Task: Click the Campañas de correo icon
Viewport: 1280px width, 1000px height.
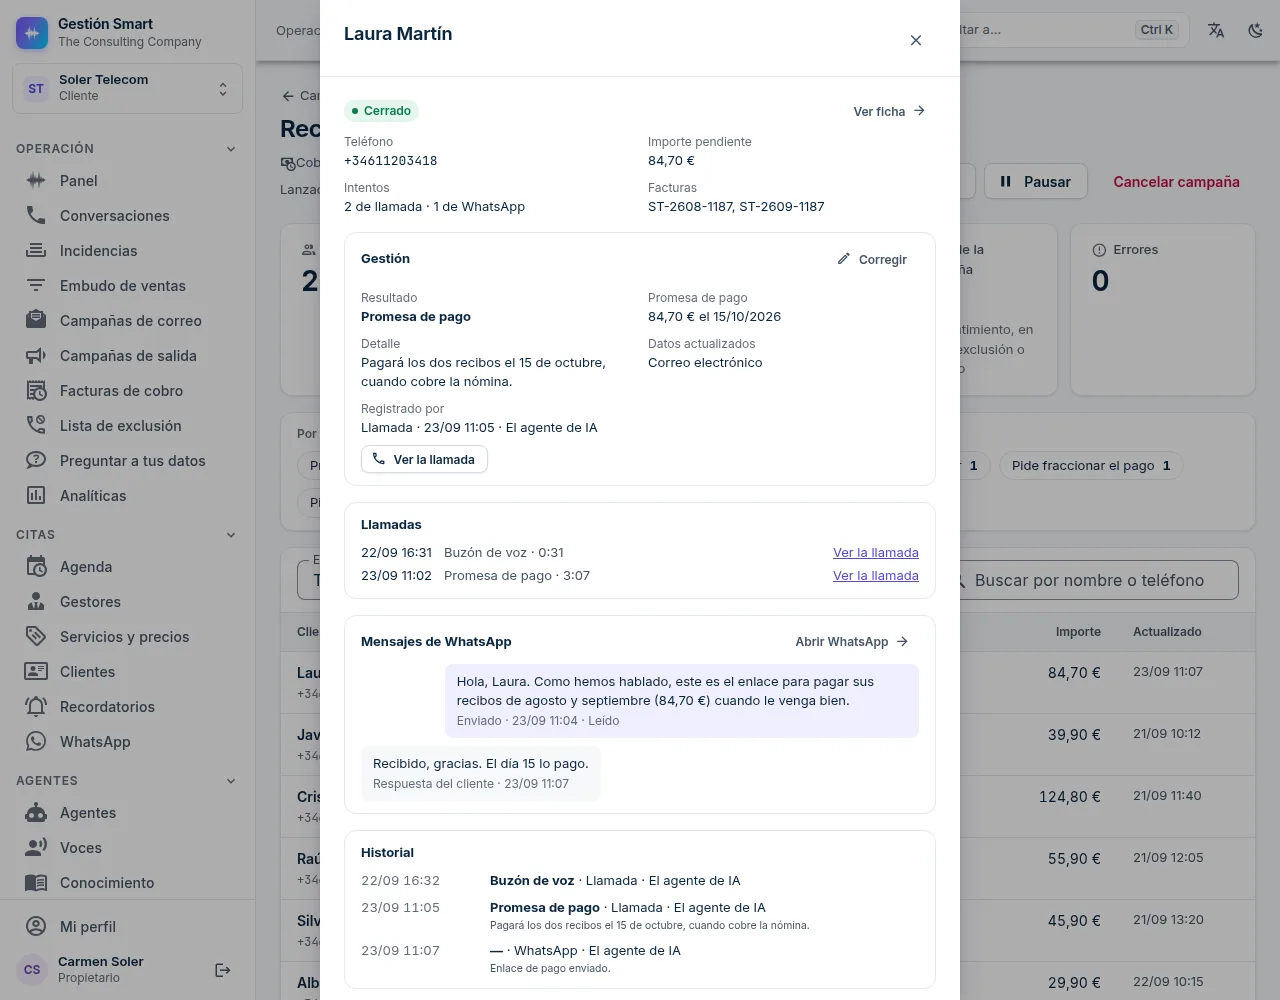Action: pos(36,321)
